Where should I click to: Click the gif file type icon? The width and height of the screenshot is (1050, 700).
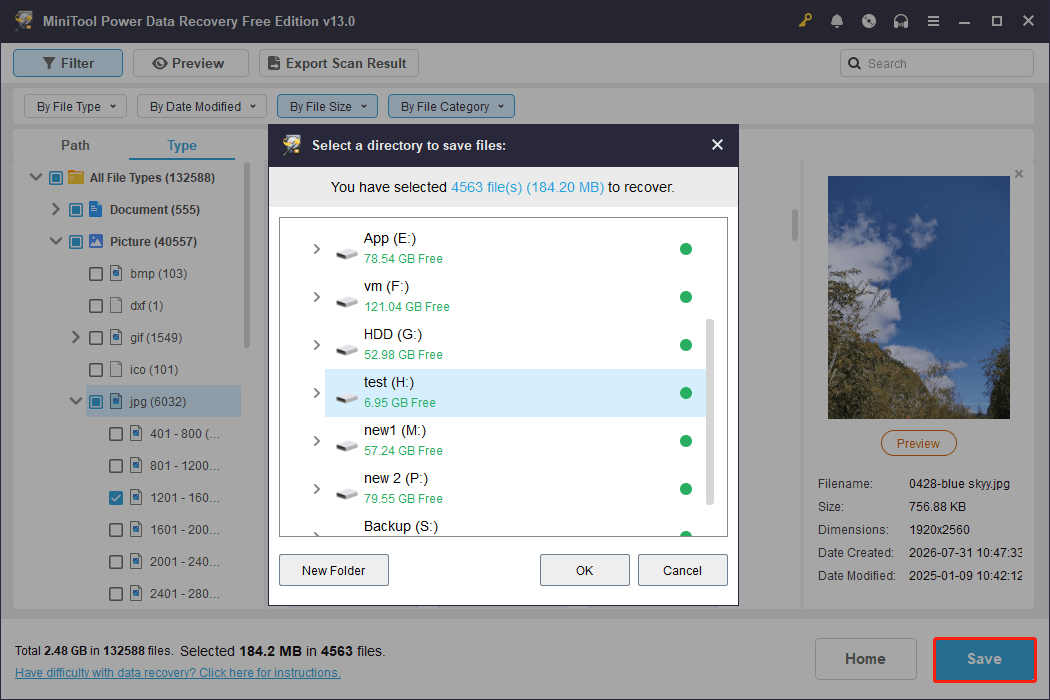116,337
